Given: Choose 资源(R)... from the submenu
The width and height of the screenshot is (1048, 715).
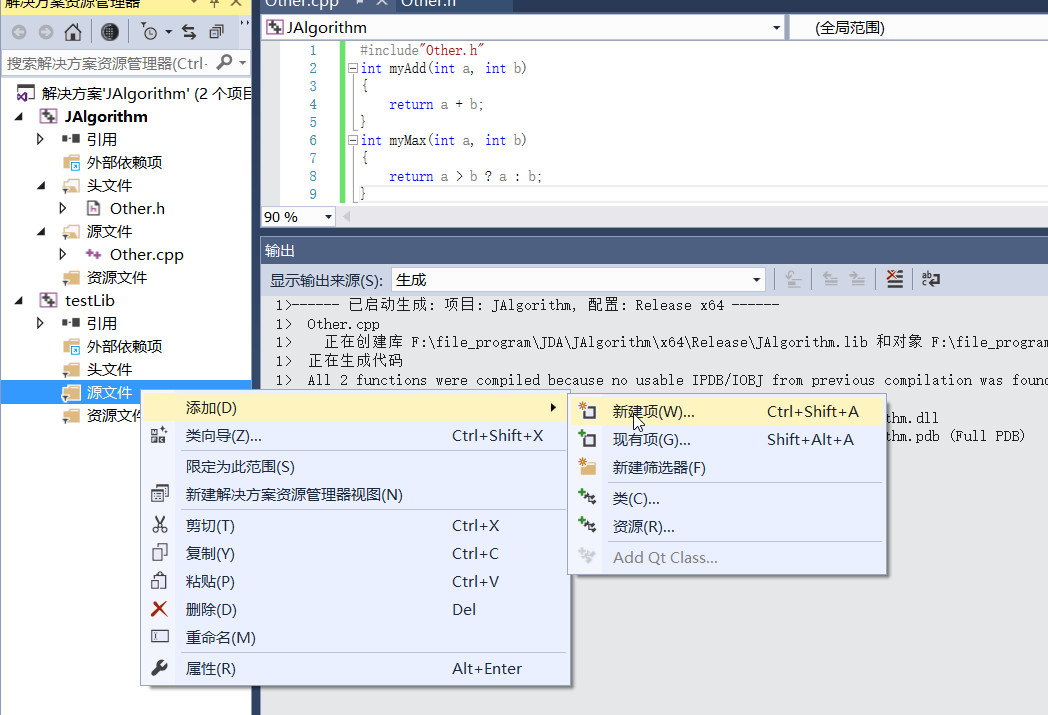Looking at the screenshot, I should (x=727, y=527).
